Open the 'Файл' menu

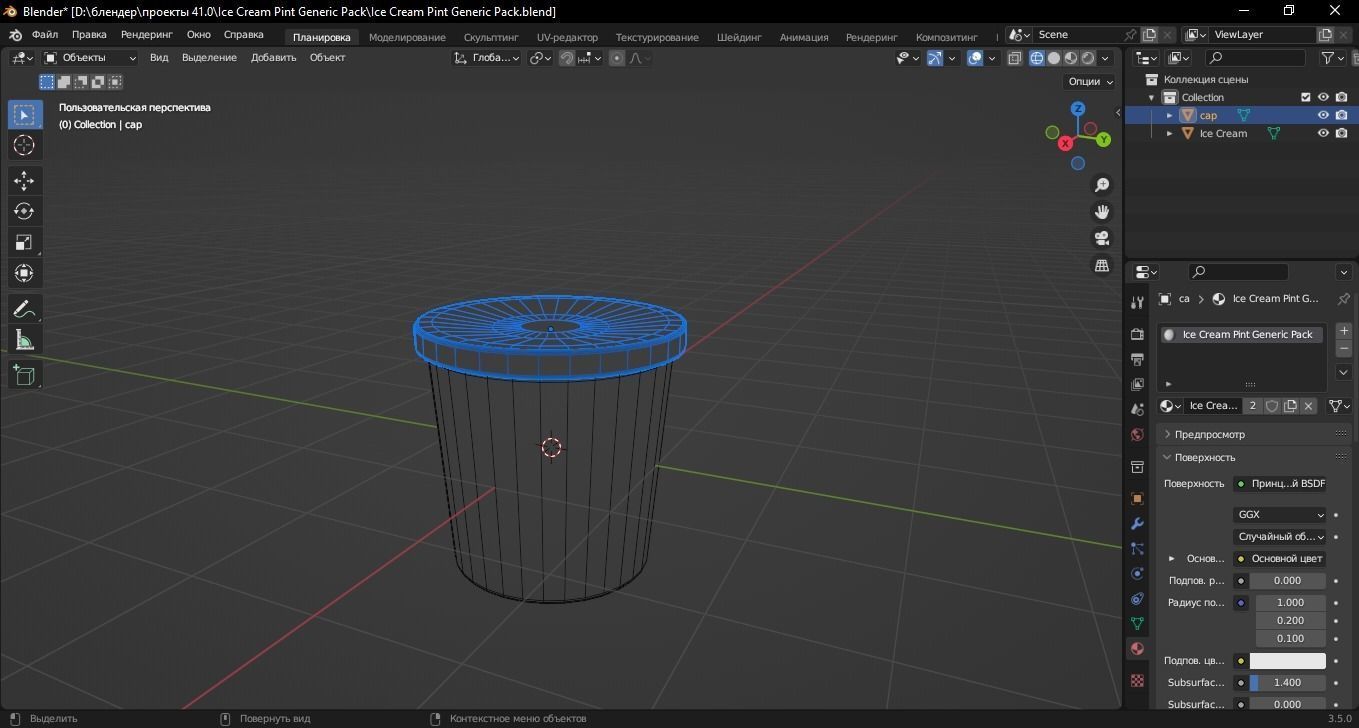tap(45, 35)
